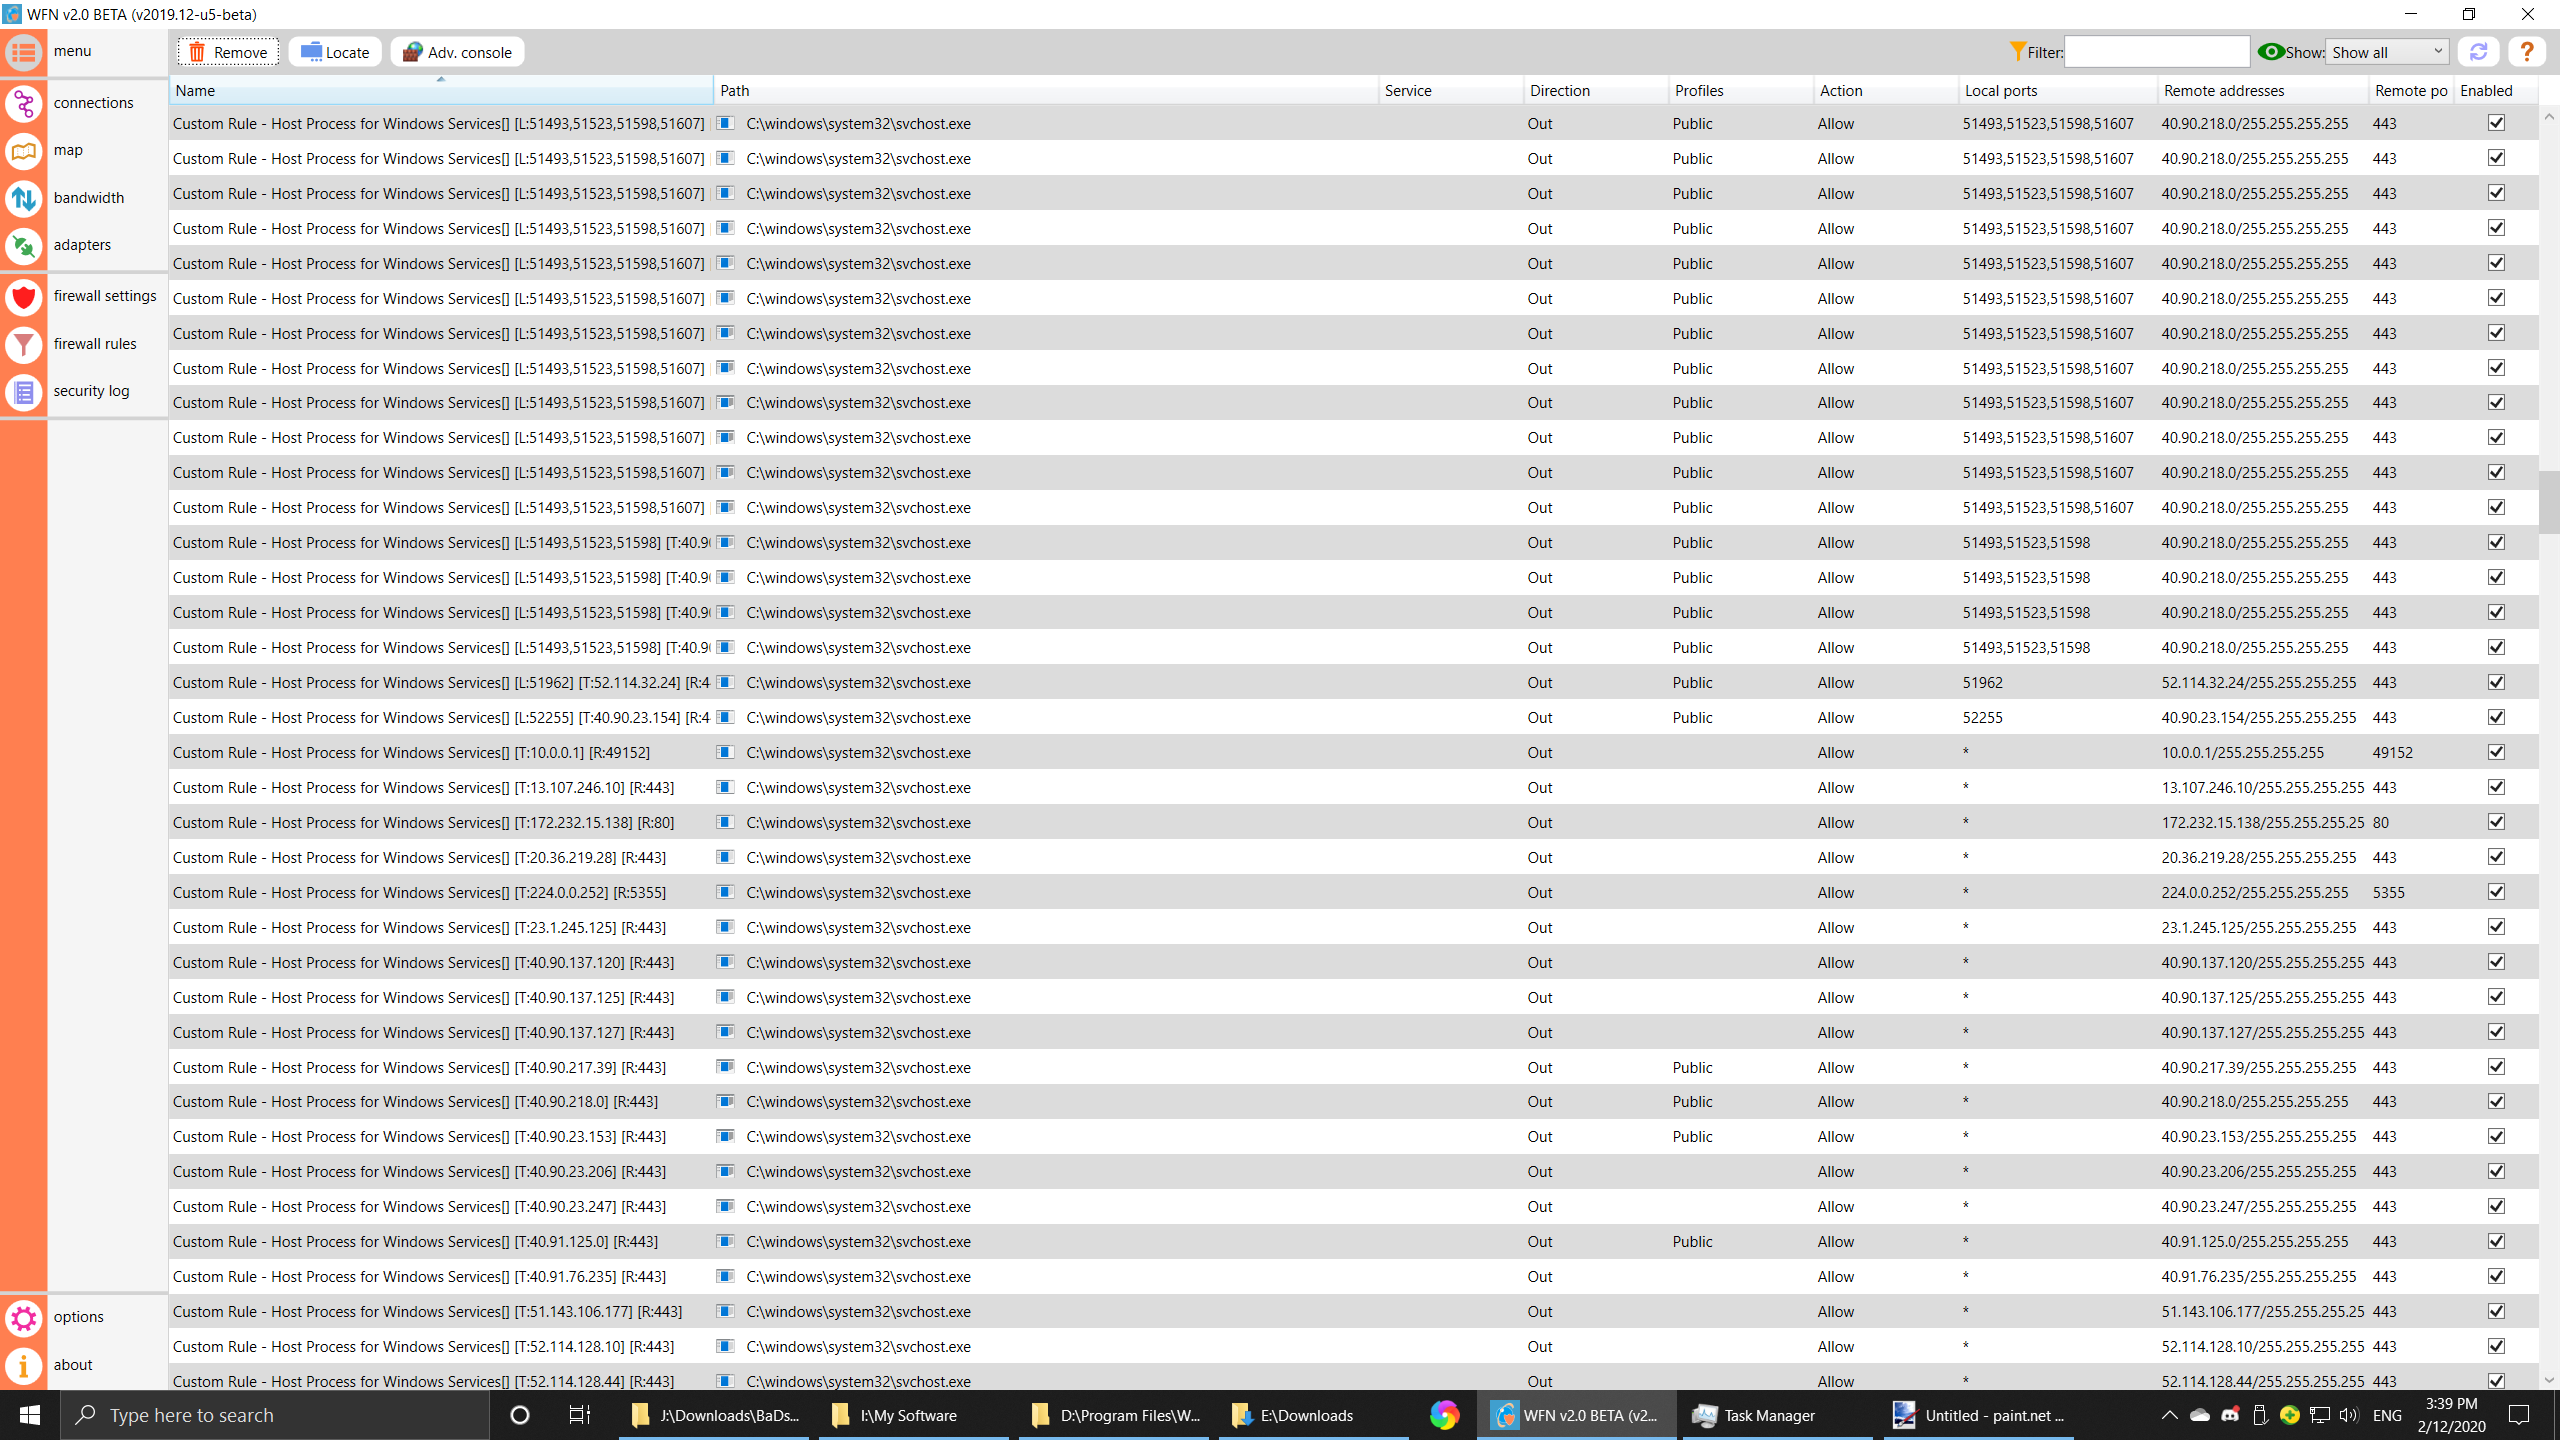Click inside the Filter text field
This screenshot has height=1440, width=2560.
pyautogui.click(x=2156, y=52)
